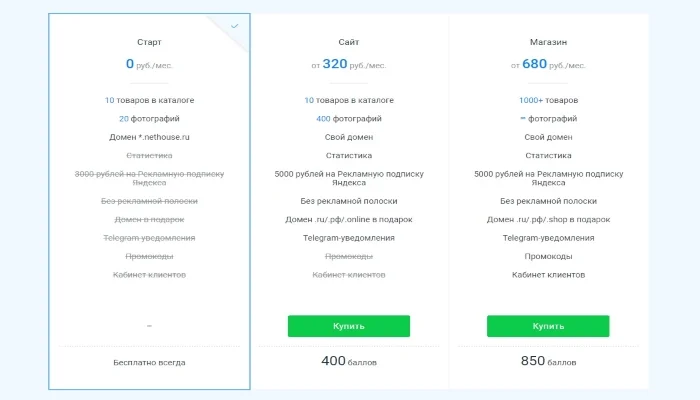Click Промокоды in the Магазин plan
The width and height of the screenshot is (700, 400).
pos(548,257)
